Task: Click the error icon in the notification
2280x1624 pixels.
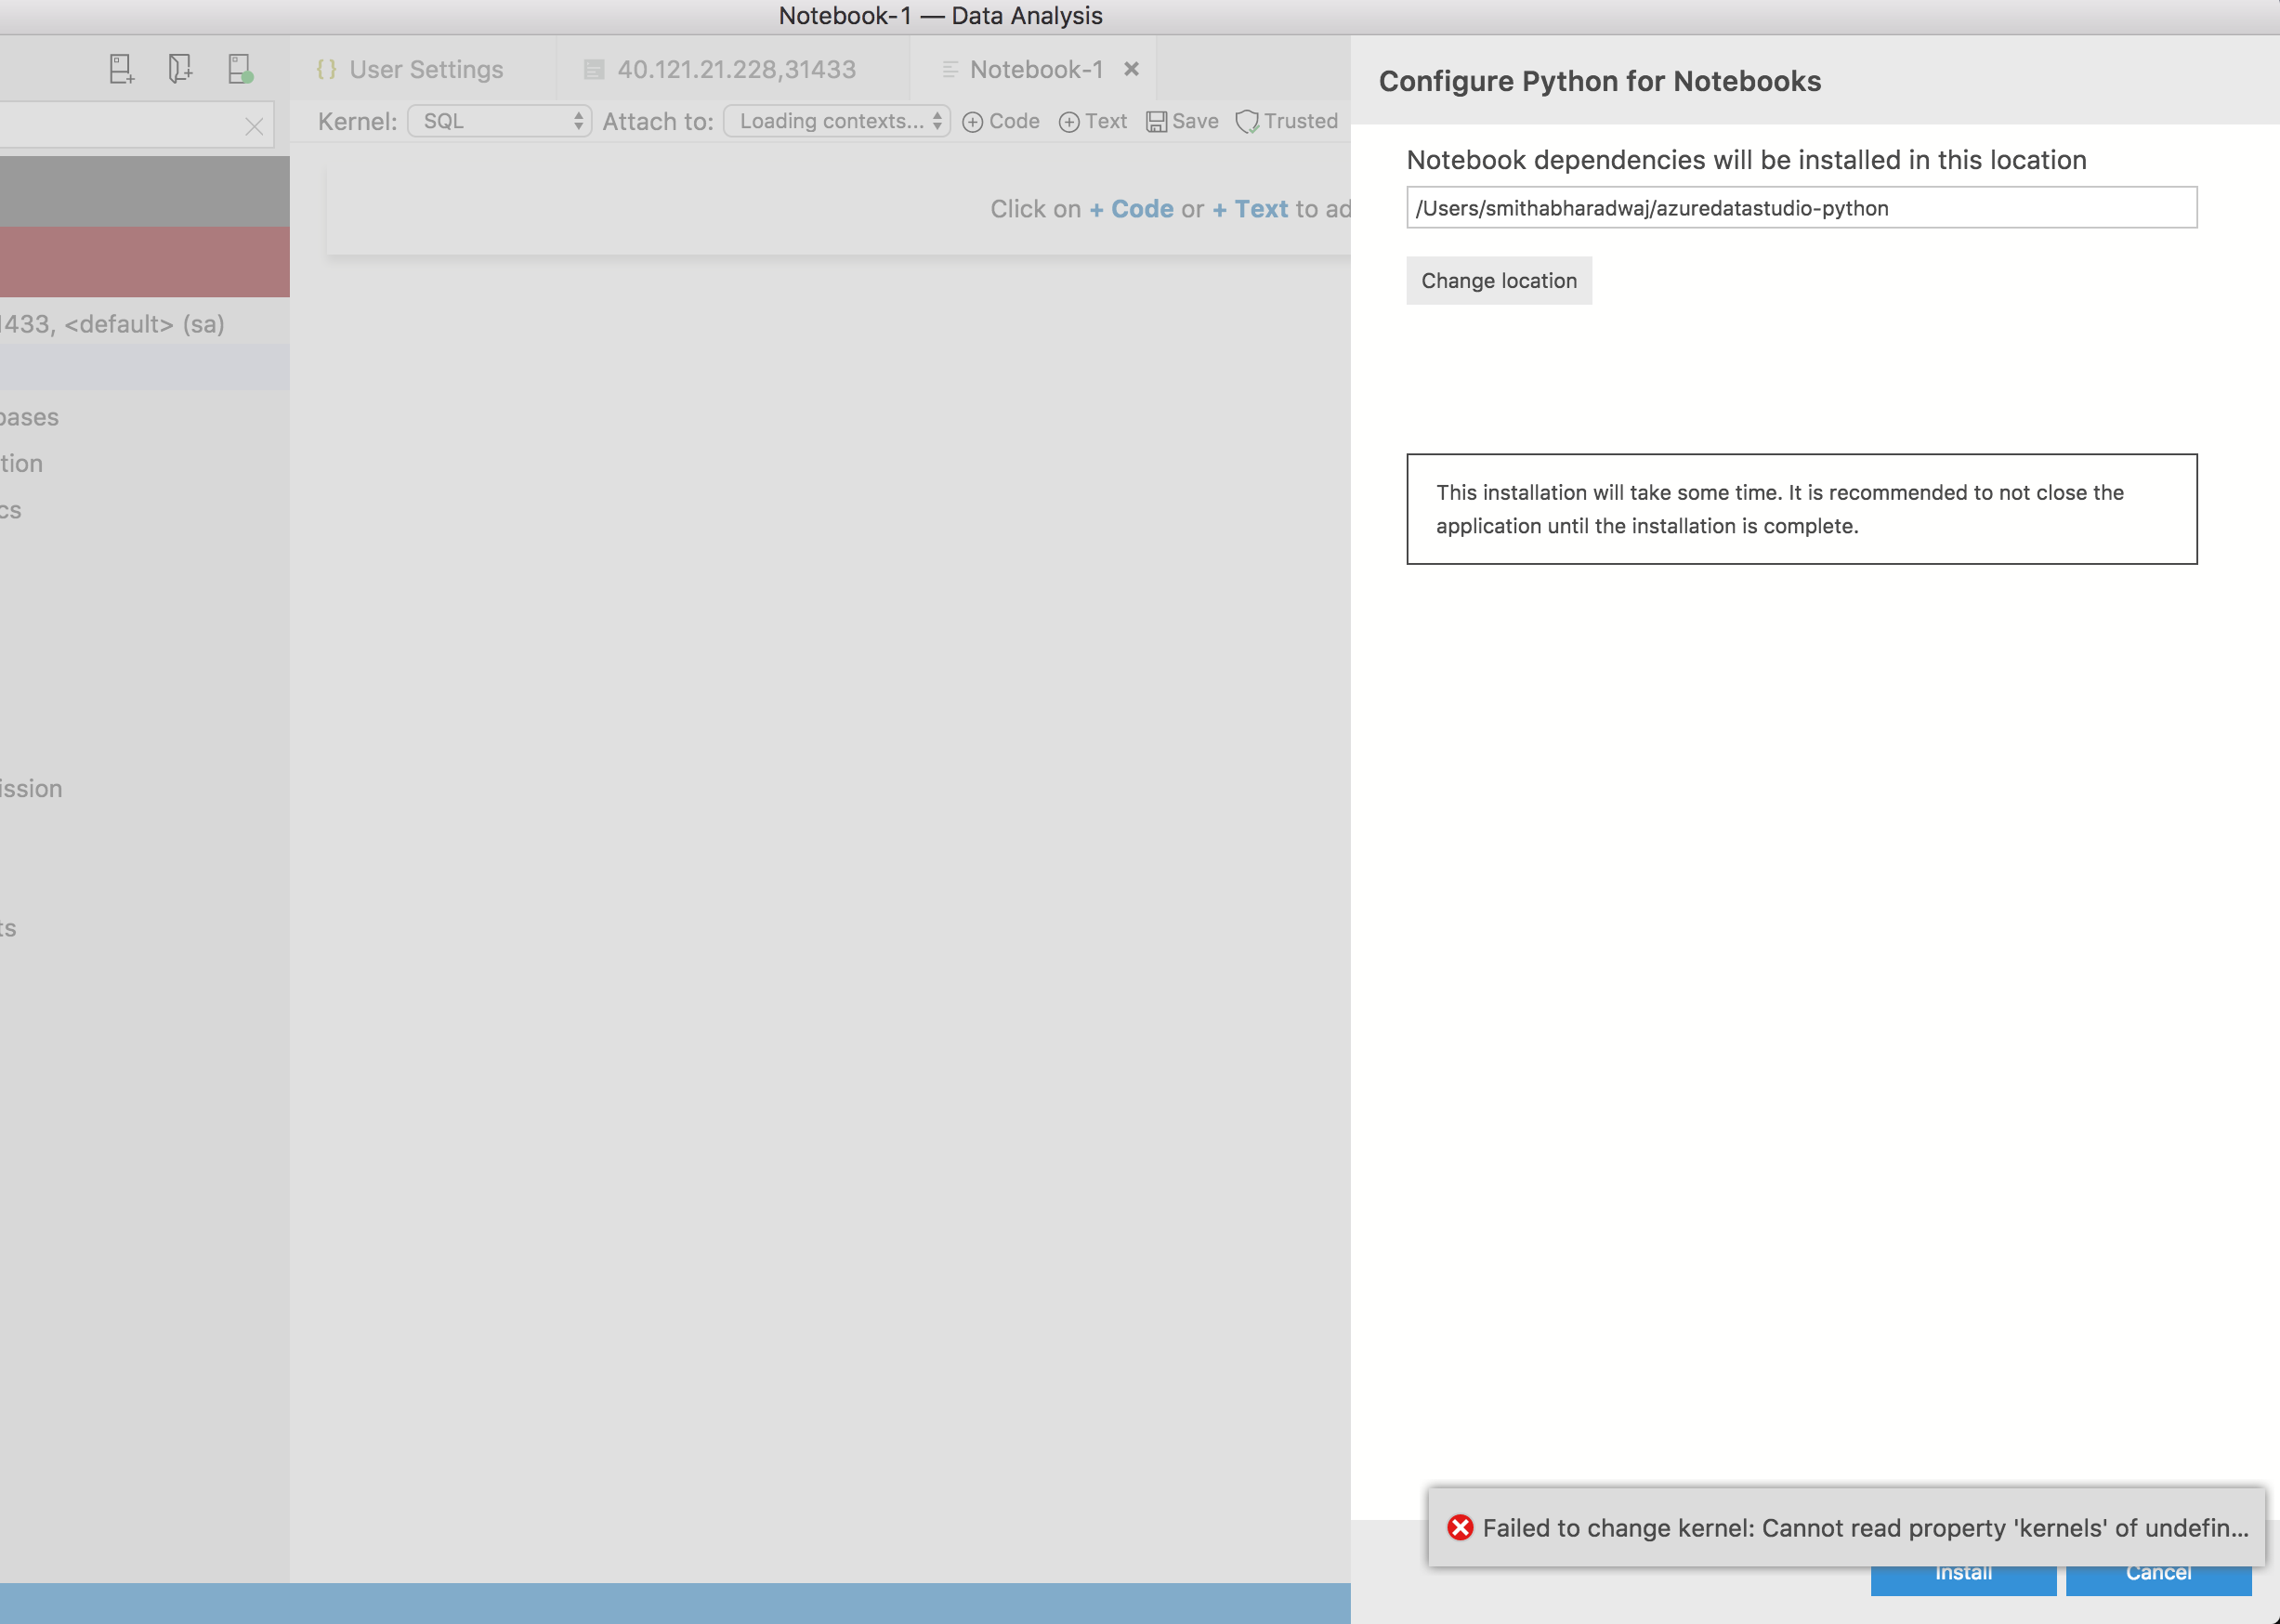Action: 1460,1527
